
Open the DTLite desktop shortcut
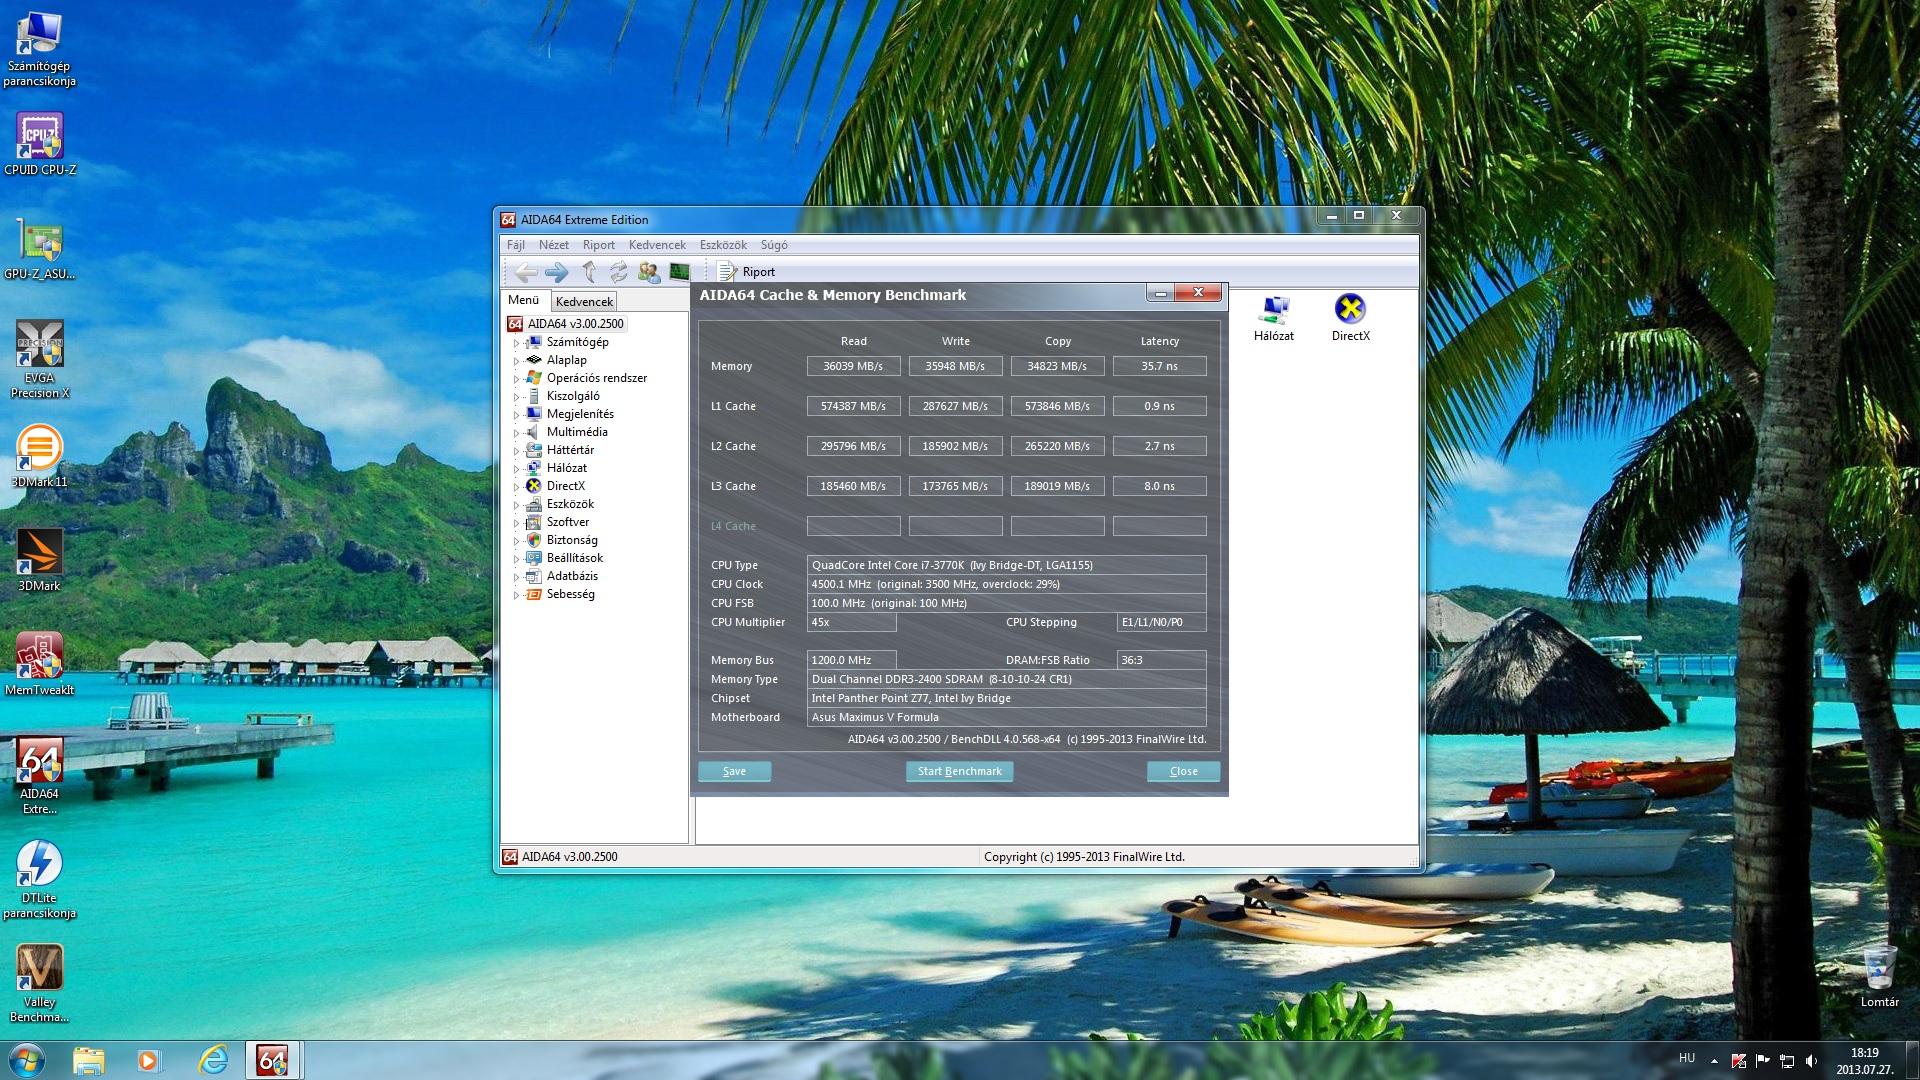tap(40, 880)
